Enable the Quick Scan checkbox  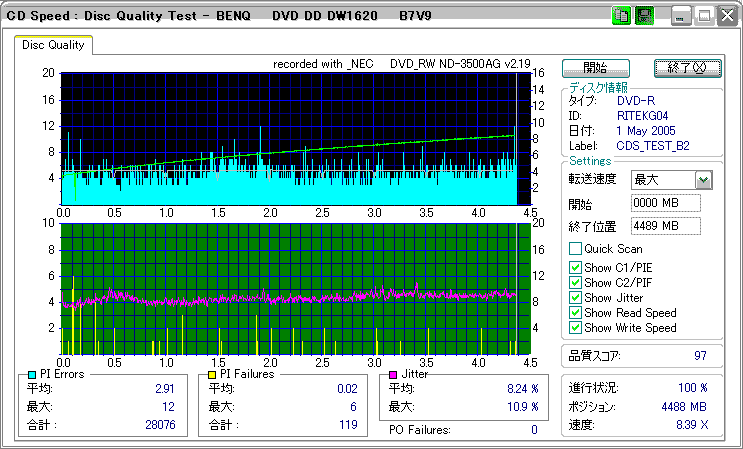coord(575,248)
